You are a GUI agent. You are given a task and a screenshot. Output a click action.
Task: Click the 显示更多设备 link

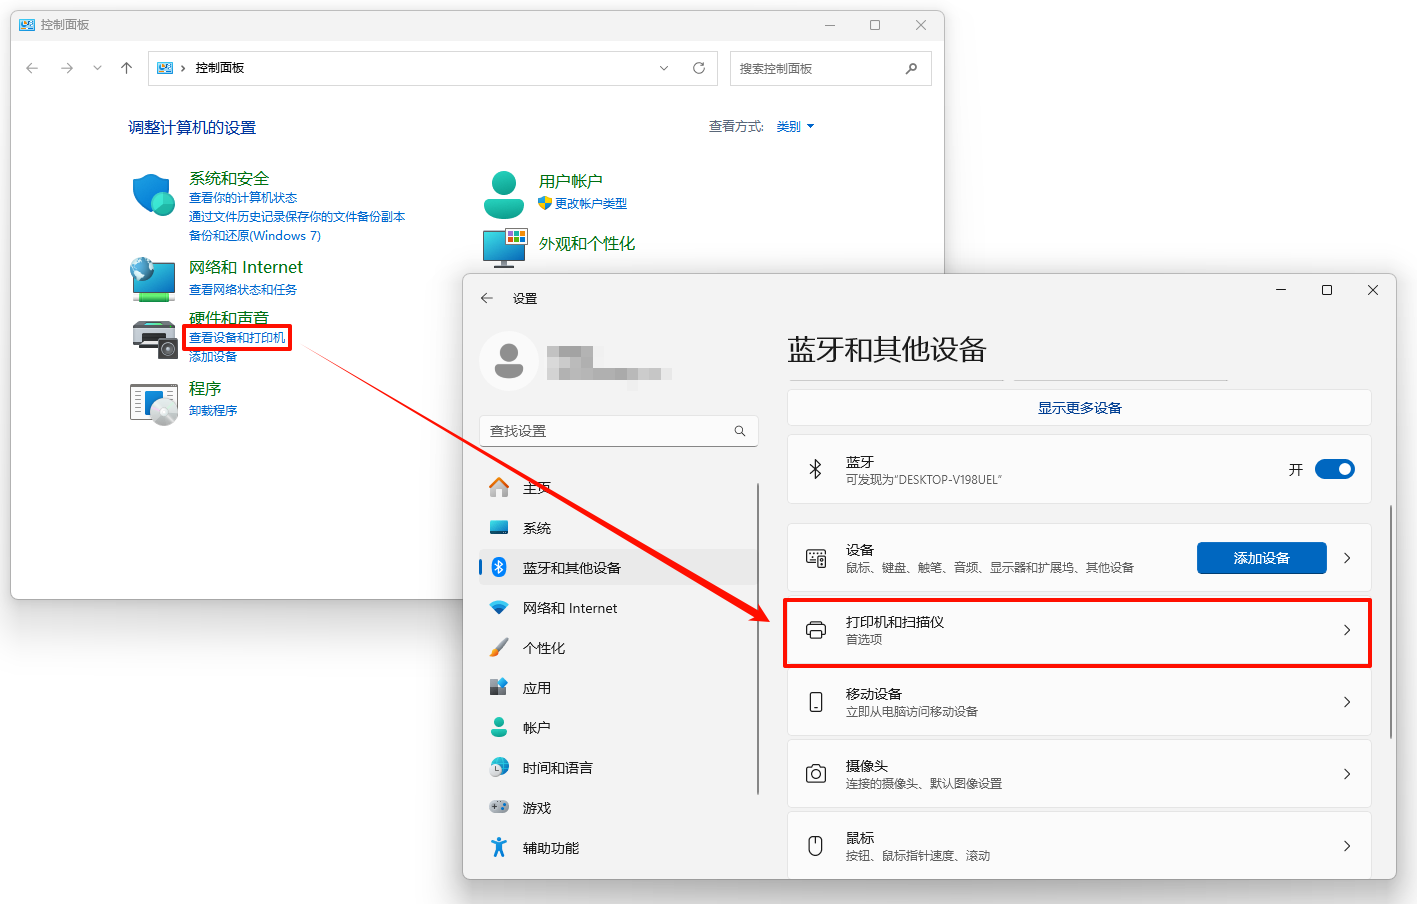click(1079, 408)
